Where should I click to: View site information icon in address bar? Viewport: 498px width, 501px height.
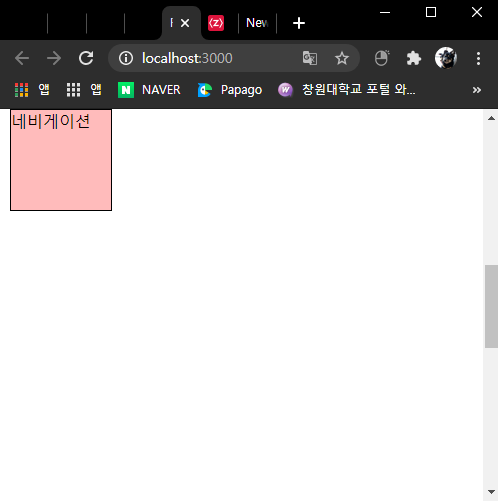pos(126,58)
